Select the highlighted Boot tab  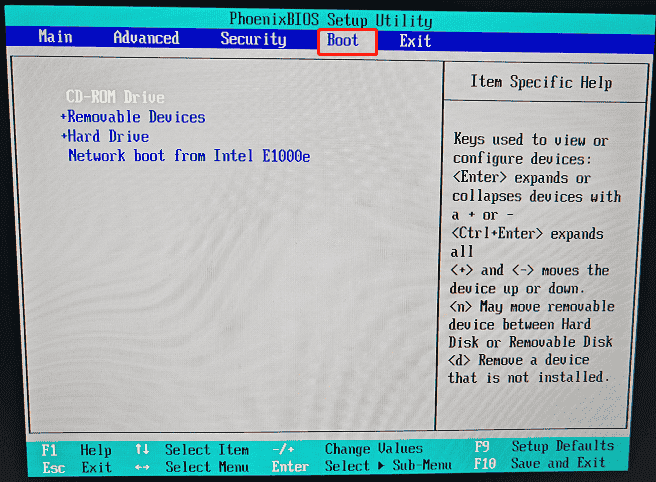click(343, 41)
